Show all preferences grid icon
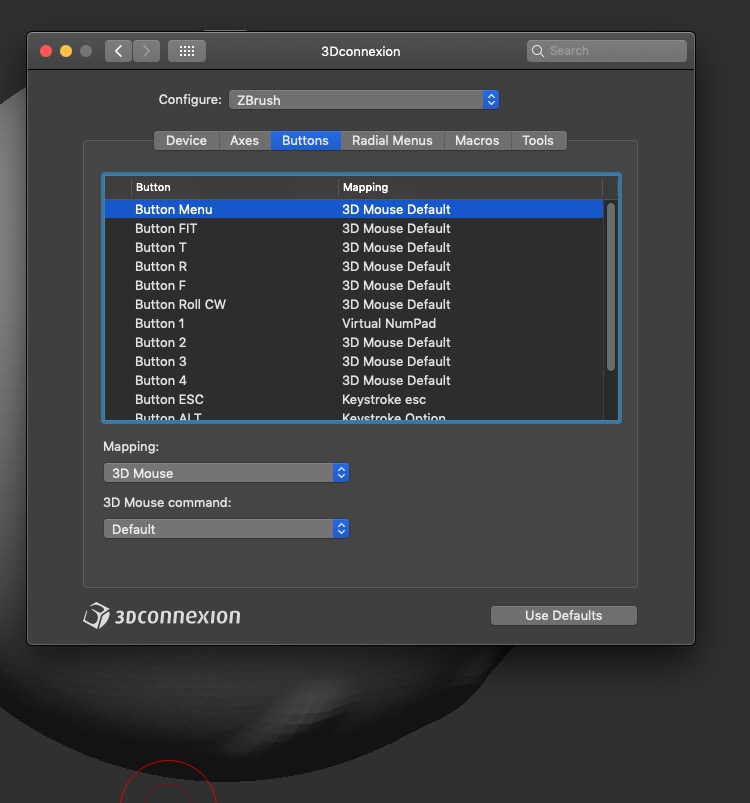Screen dimensions: 750x803 pyautogui.click(x=187, y=51)
